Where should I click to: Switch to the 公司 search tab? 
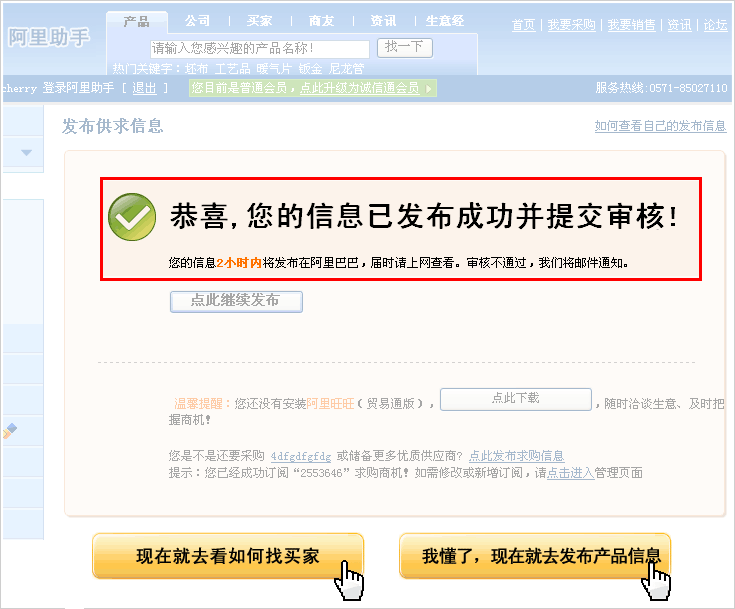pos(197,21)
